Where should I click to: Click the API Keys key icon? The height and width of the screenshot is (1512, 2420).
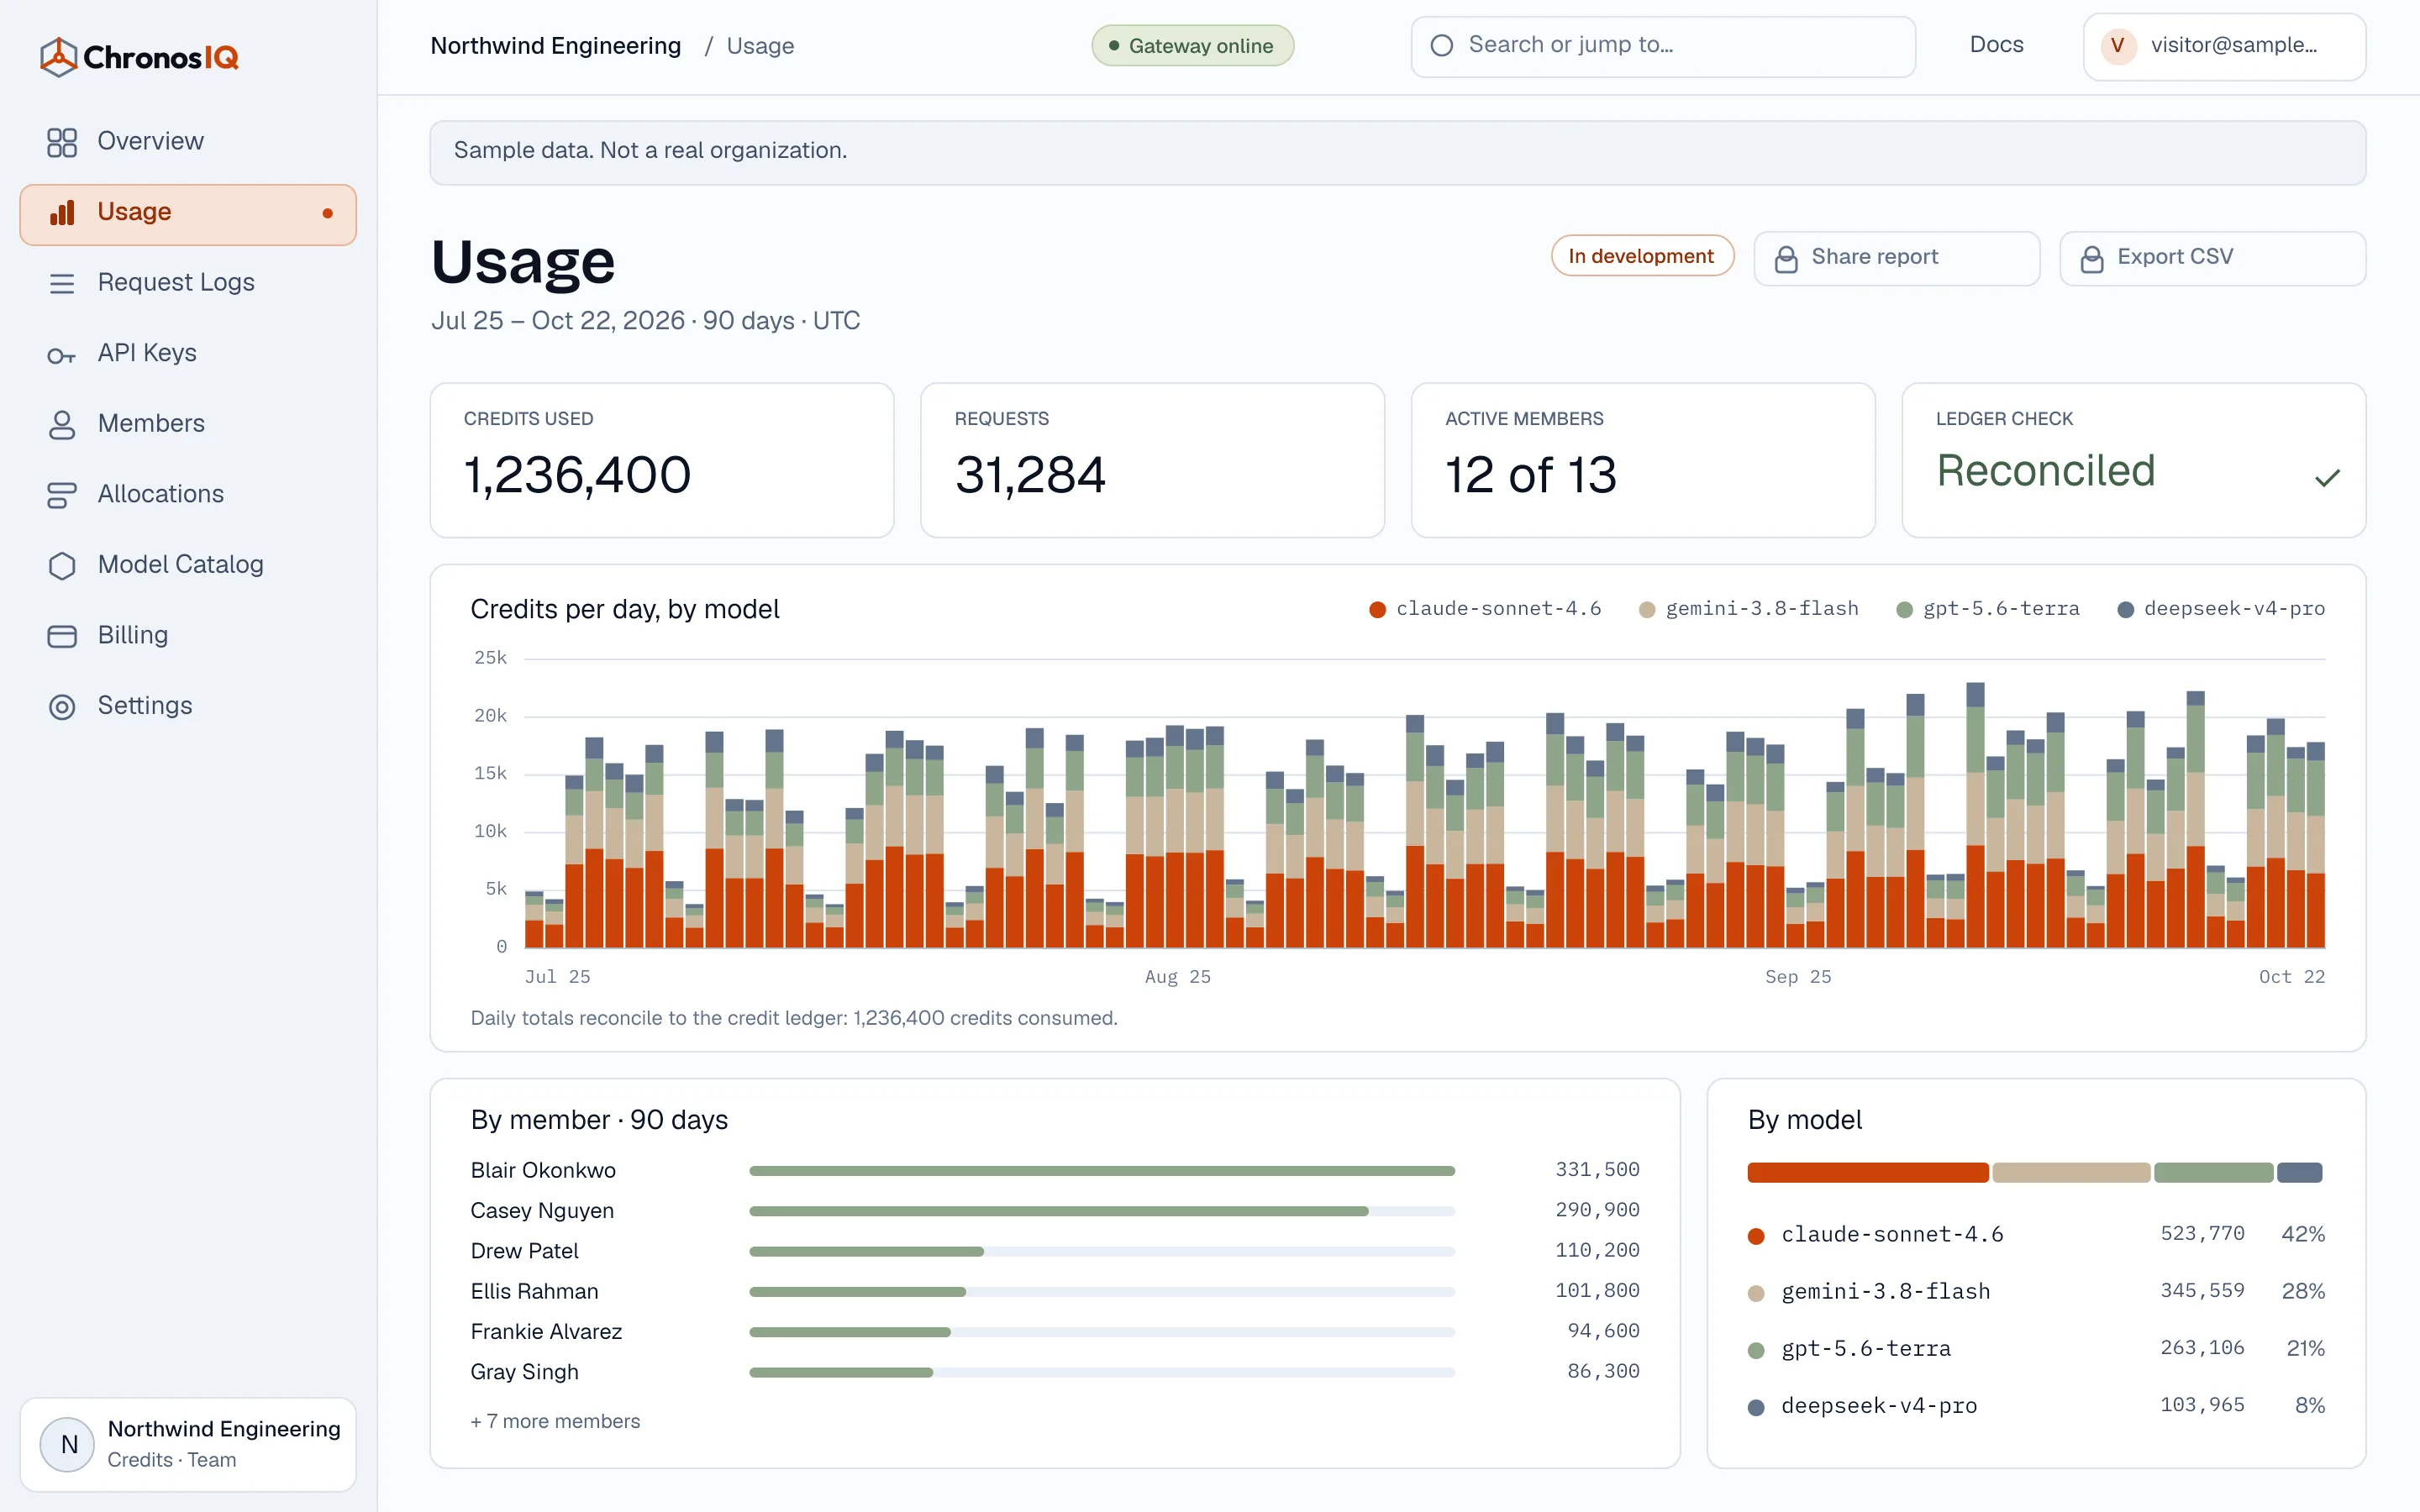tap(62, 355)
